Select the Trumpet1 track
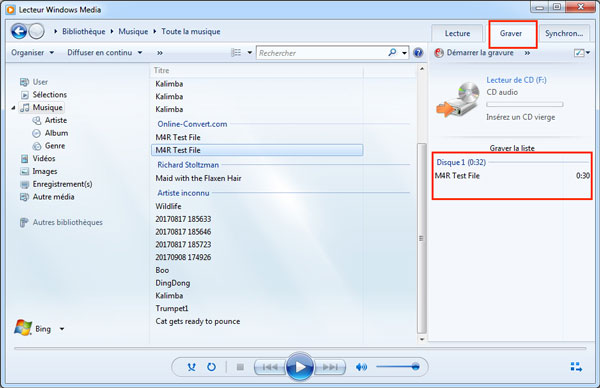 click(172, 308)
